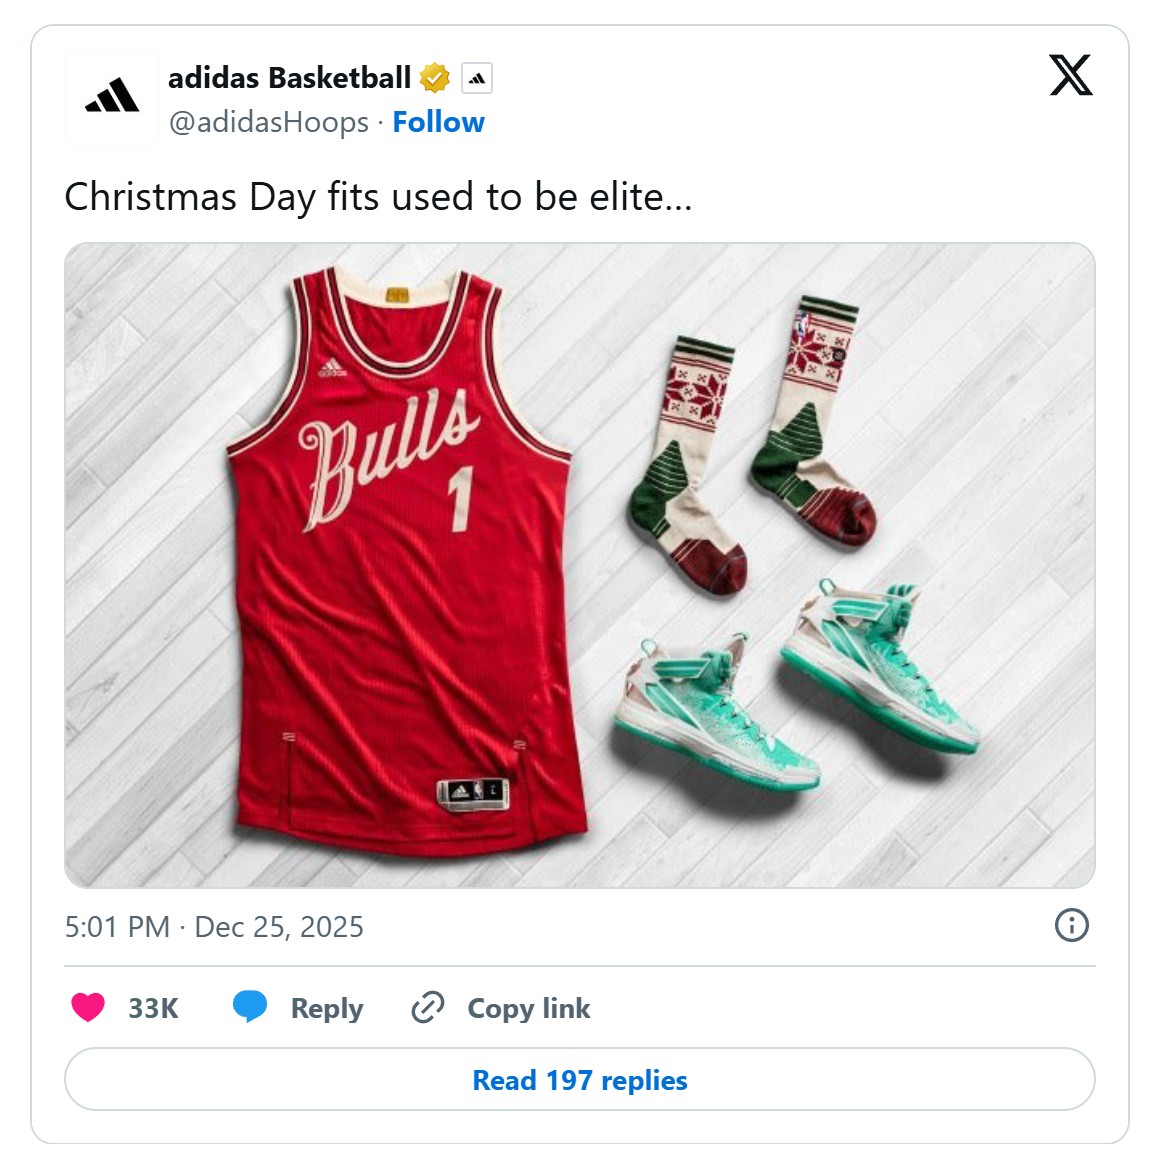Click the gold verified badge
Image resolution: width=1157 pixels, height=1166 pixels.
435,78
